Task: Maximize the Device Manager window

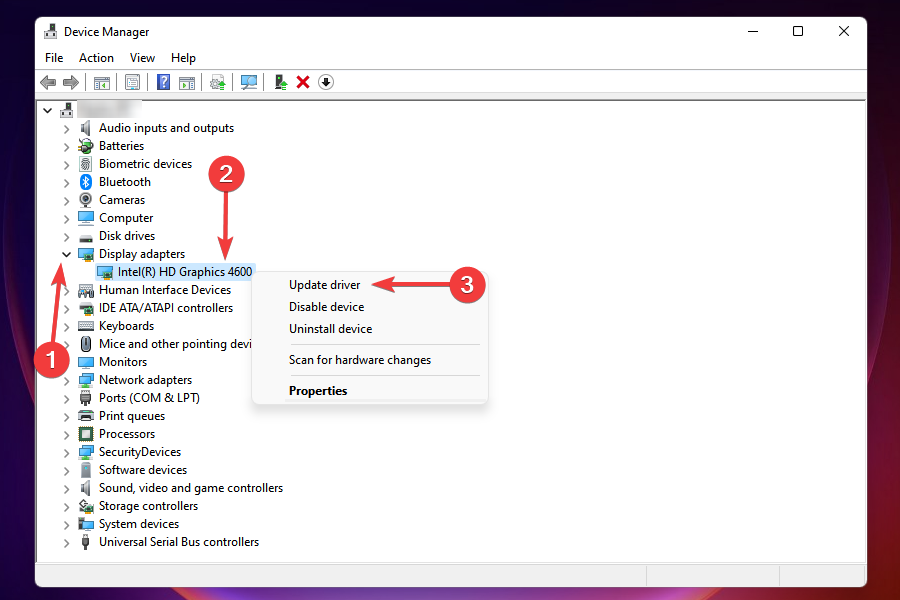Action: click(798, 31)
